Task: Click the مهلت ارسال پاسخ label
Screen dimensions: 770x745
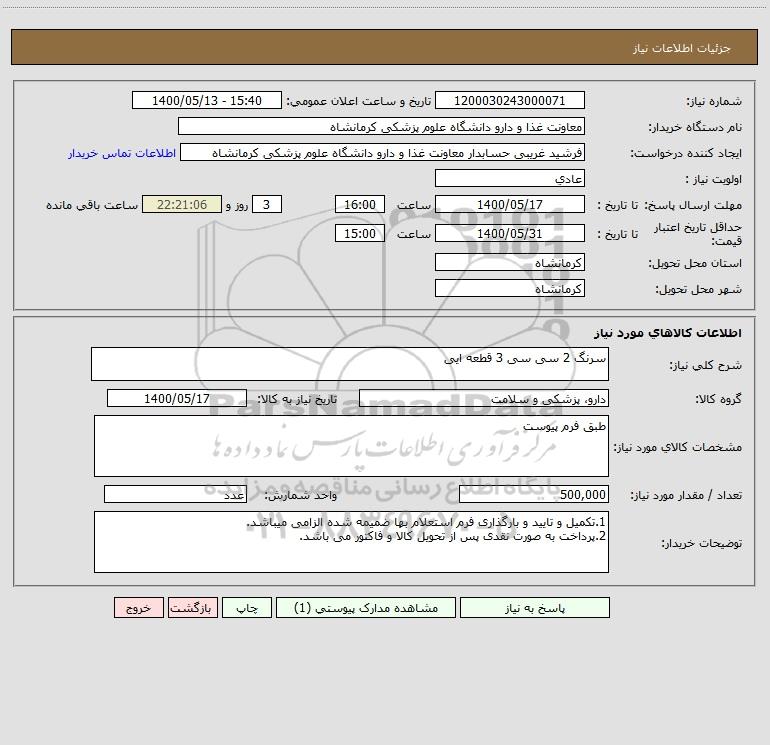Action: [x=692, y=205]
